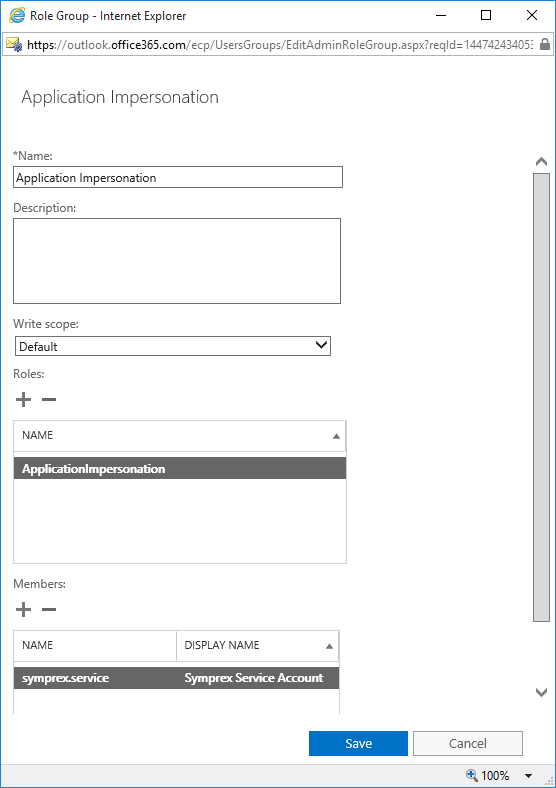This screenshot has height=788, width=556.
Task: Click the zoom magnifier icon in the status bar
Action: point(472,775)
